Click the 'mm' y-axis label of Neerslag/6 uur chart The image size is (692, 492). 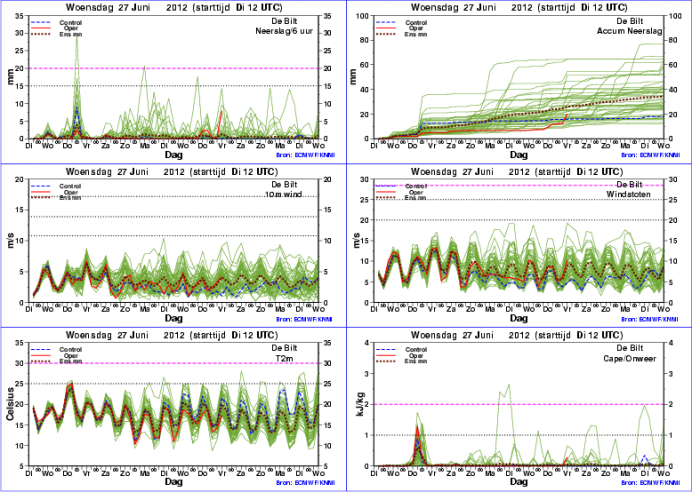click(10, 78)
